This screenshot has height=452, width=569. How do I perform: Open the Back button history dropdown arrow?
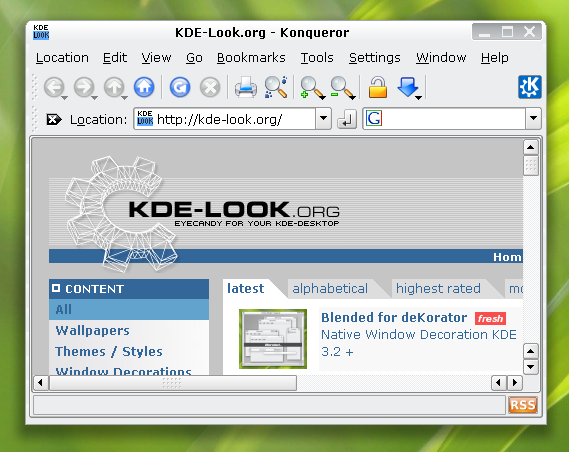pyautogui.click(x=64, y=98)
